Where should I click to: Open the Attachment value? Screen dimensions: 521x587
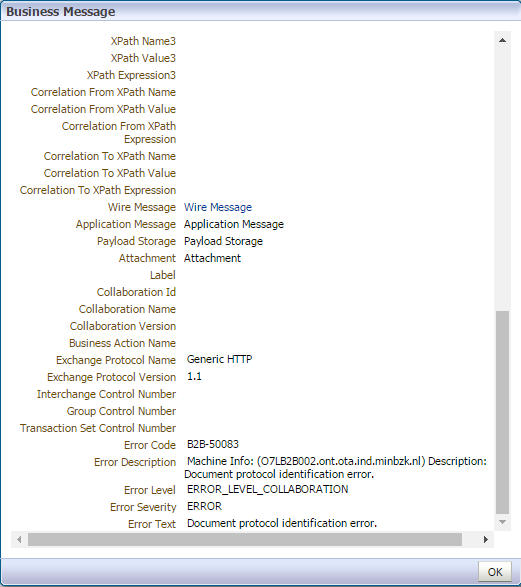[212, 258]
